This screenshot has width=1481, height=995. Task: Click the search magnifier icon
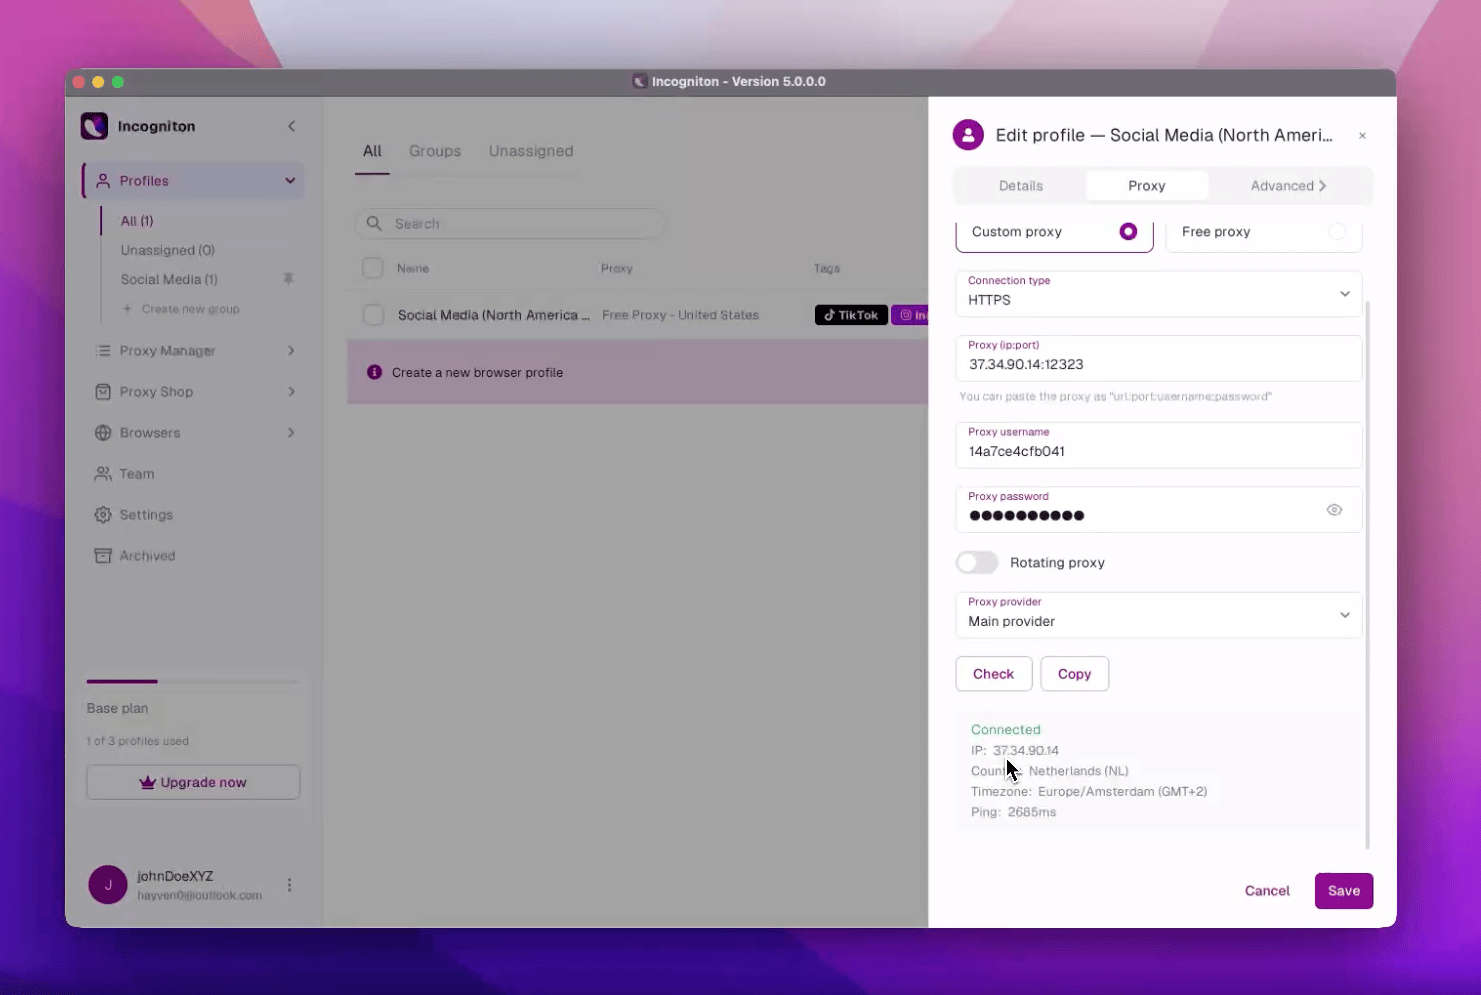click(374, 224)
